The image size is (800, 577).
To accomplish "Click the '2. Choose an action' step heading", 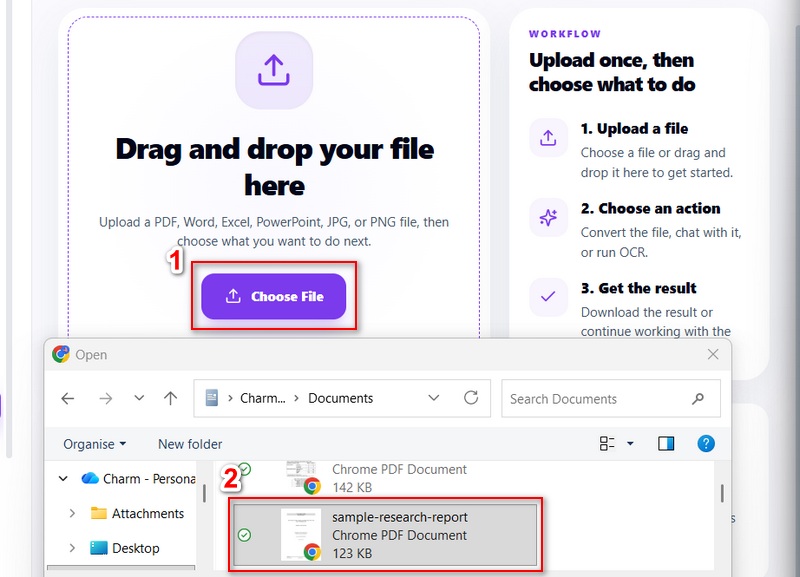I will pos(651,209).
